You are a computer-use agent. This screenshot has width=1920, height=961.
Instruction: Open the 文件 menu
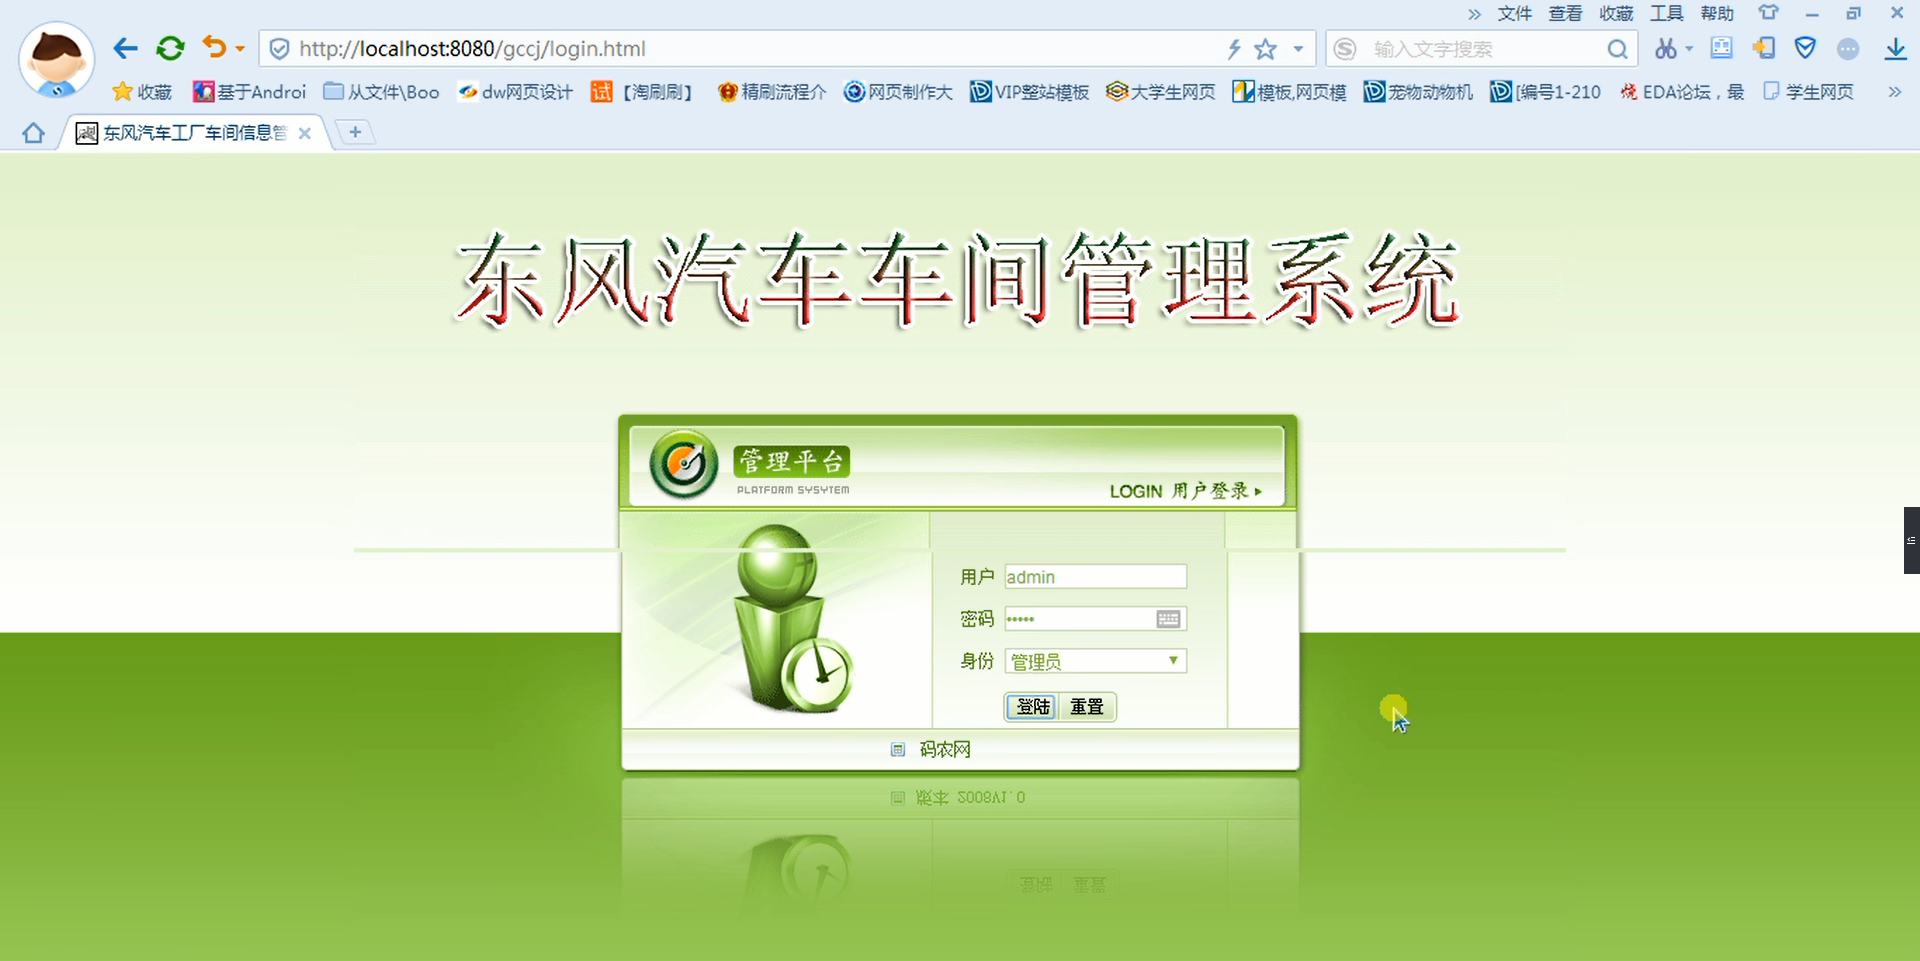[1514, 13]
